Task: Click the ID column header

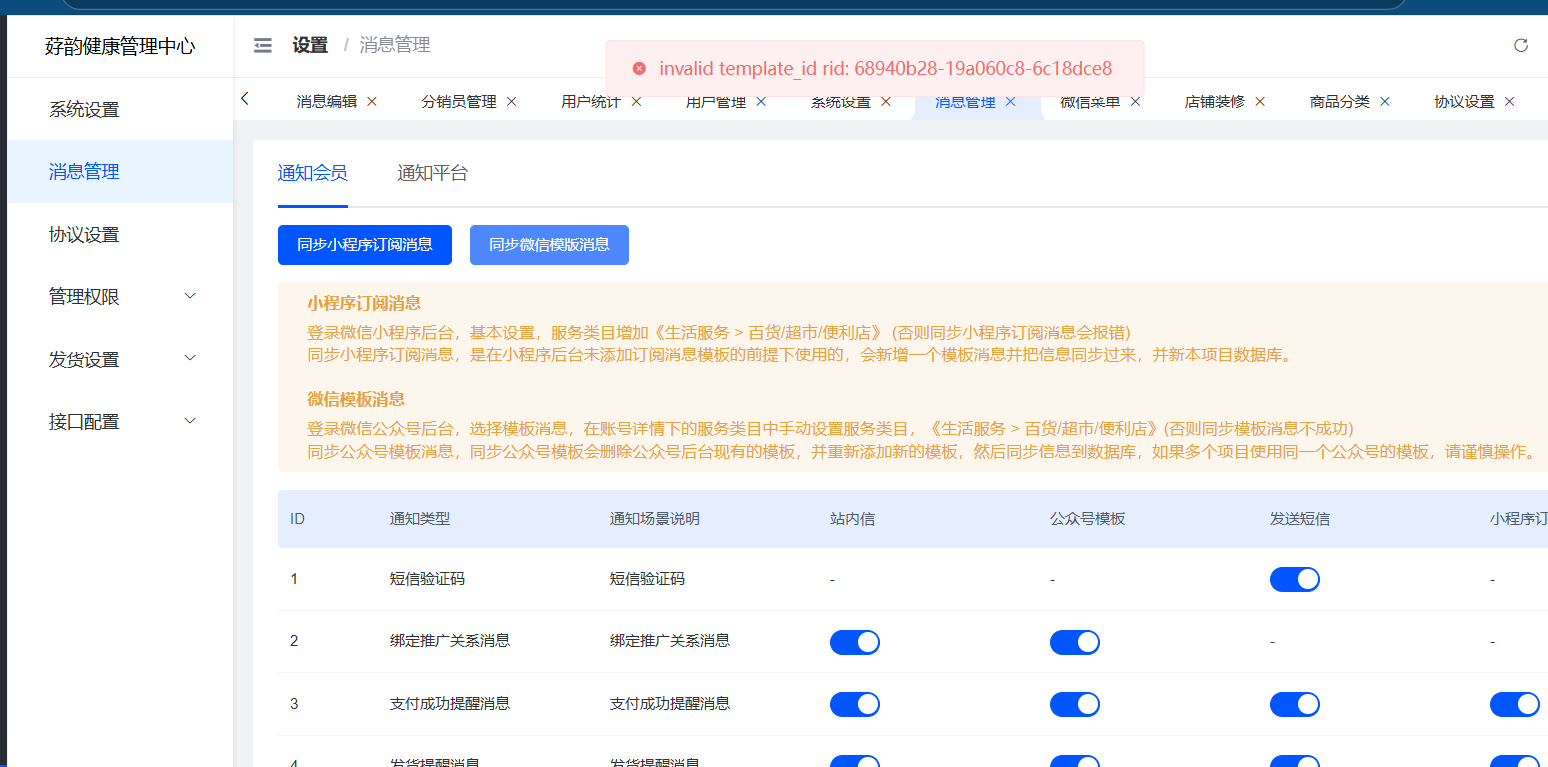Action: (297, 519)
